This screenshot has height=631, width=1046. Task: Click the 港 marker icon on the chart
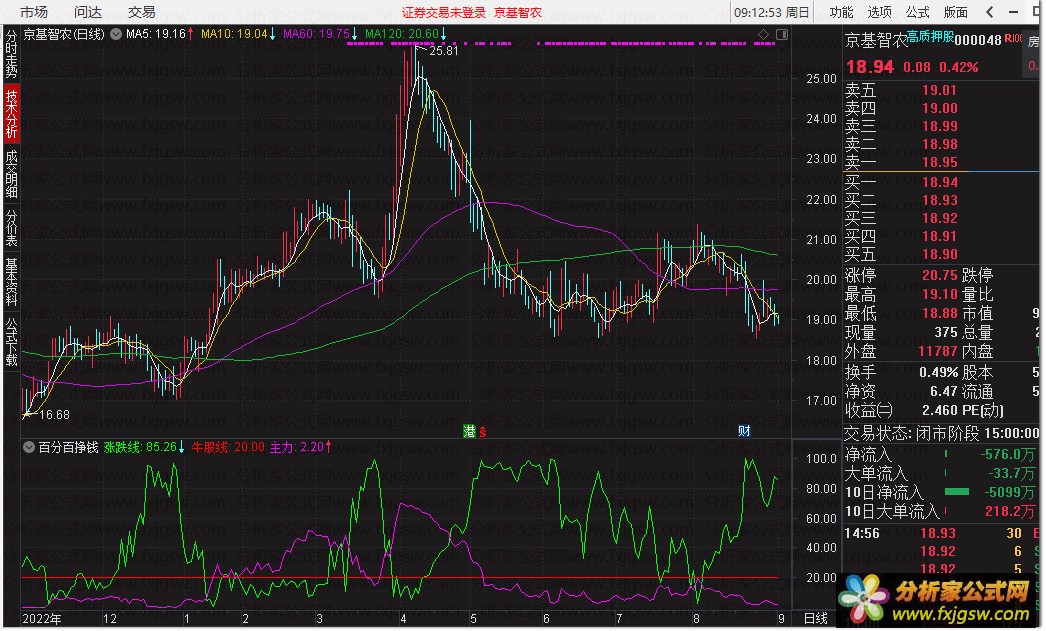tap(470, 432)
